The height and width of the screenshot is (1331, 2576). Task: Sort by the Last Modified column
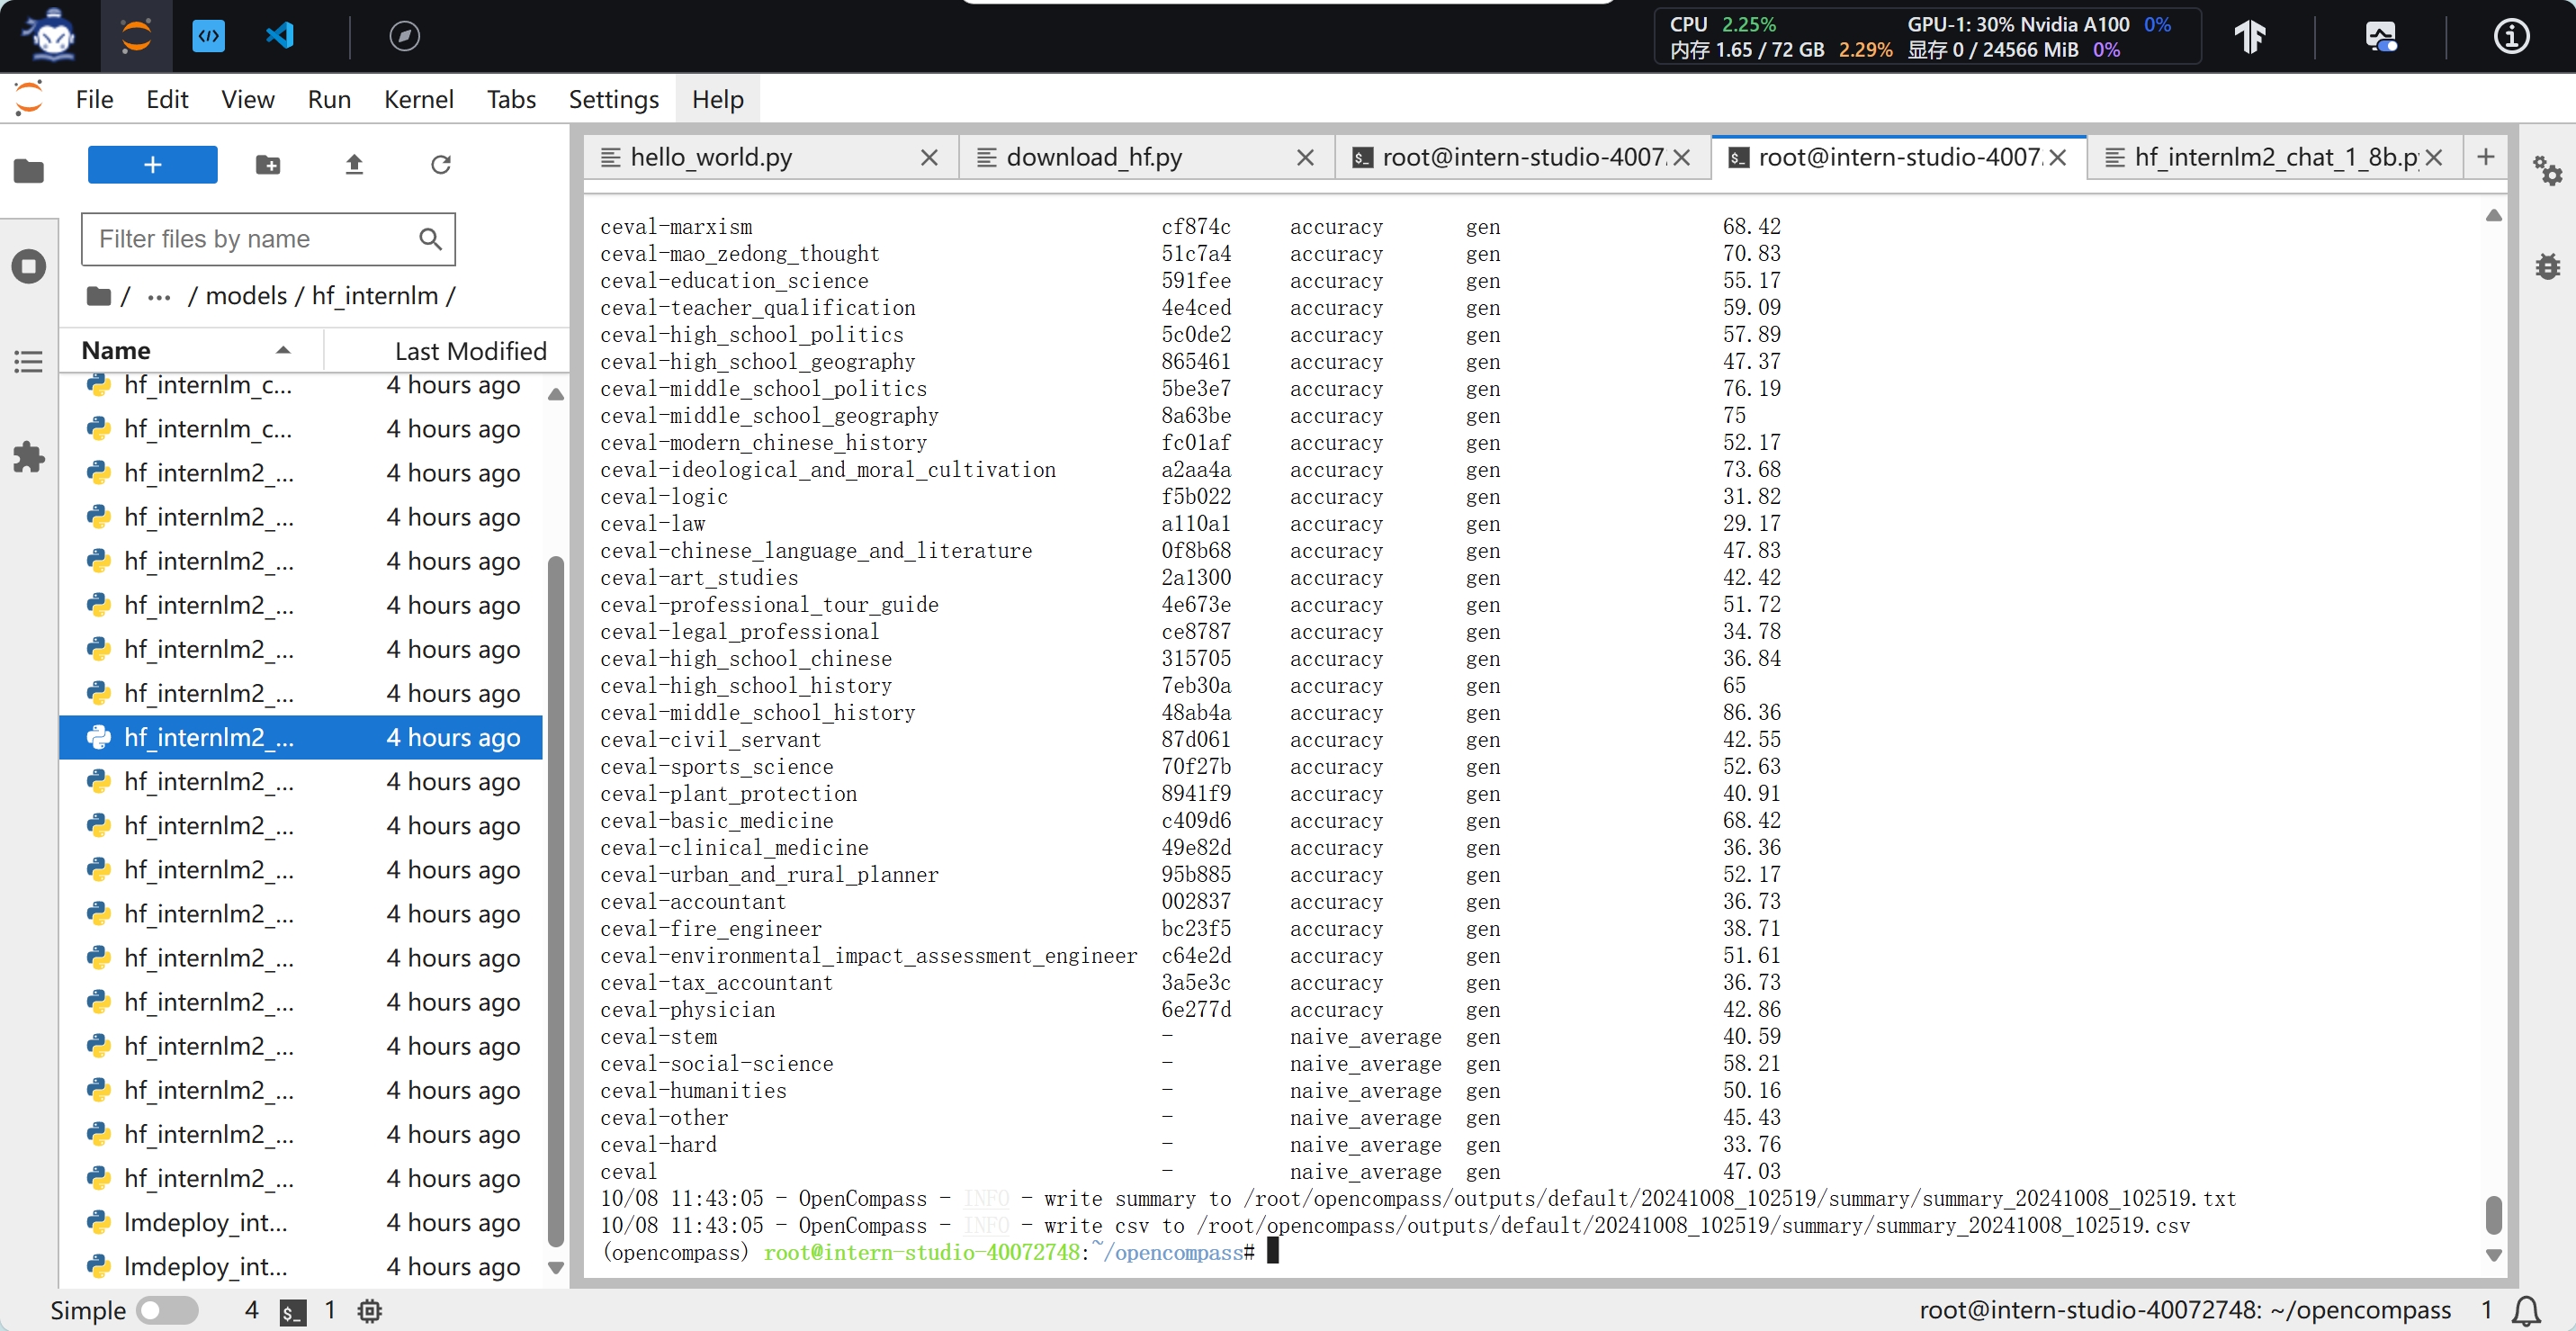pyautogui.click(x=470, y=350)
